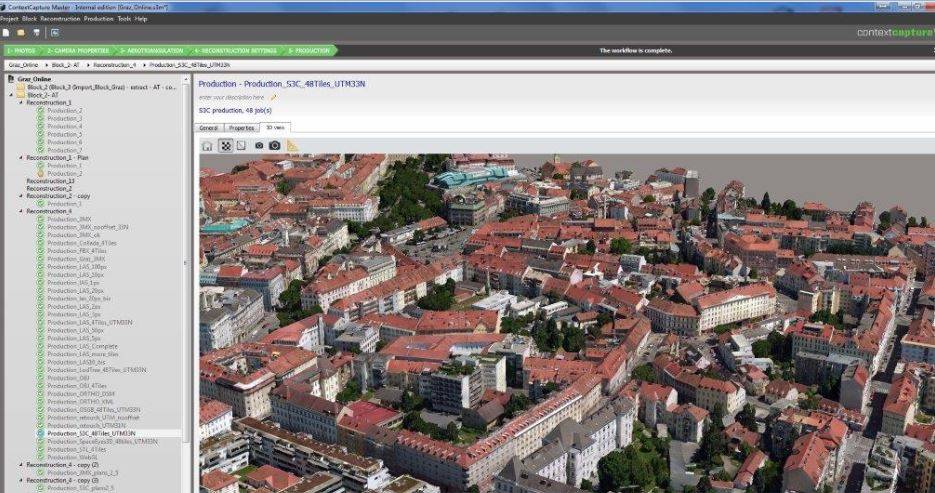Select Production_LodTree_48Tiles_UTM33N in the tree
Viewport: 935px width, 493px height.
click(97, 370)
